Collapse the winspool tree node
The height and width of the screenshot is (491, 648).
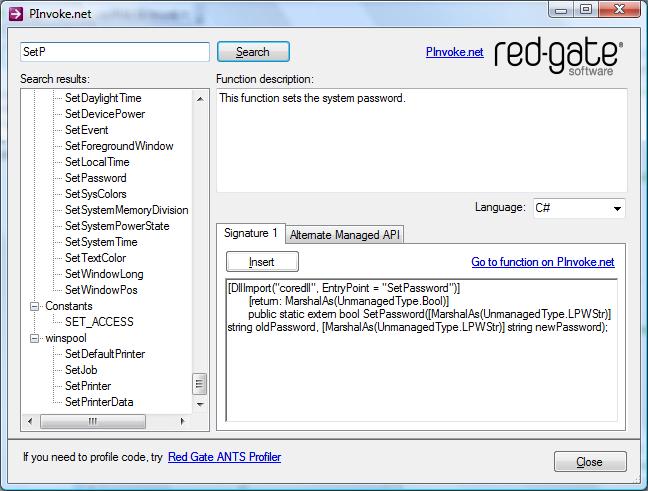point(36,338)
